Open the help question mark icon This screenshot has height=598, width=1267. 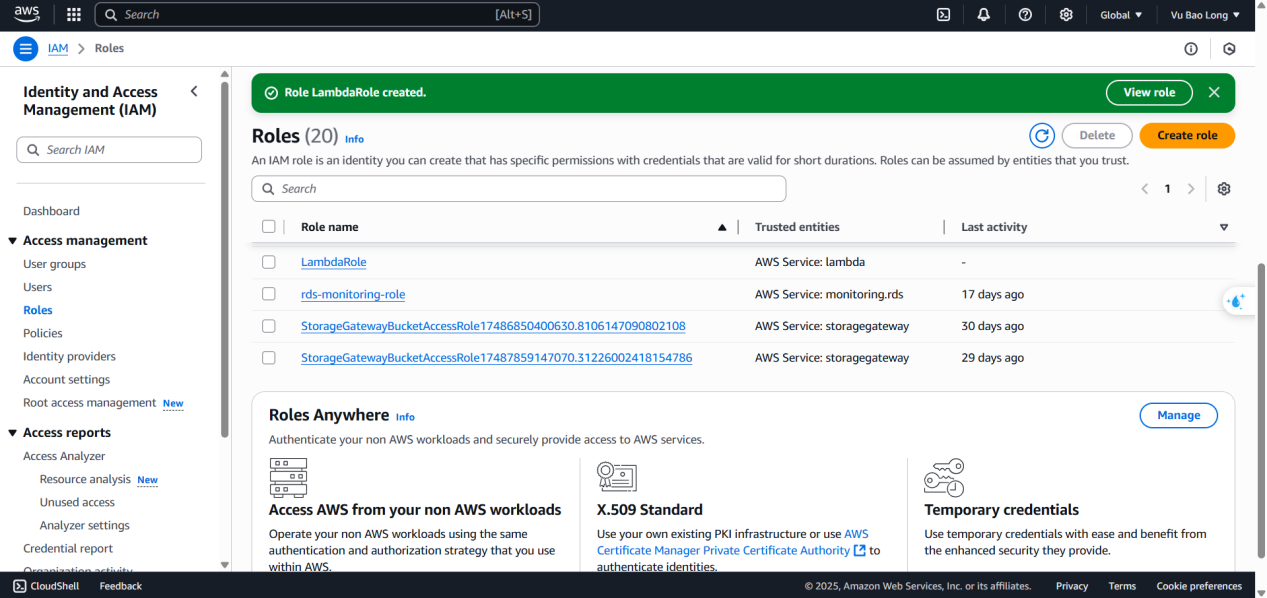click(x=1025, y=15)
